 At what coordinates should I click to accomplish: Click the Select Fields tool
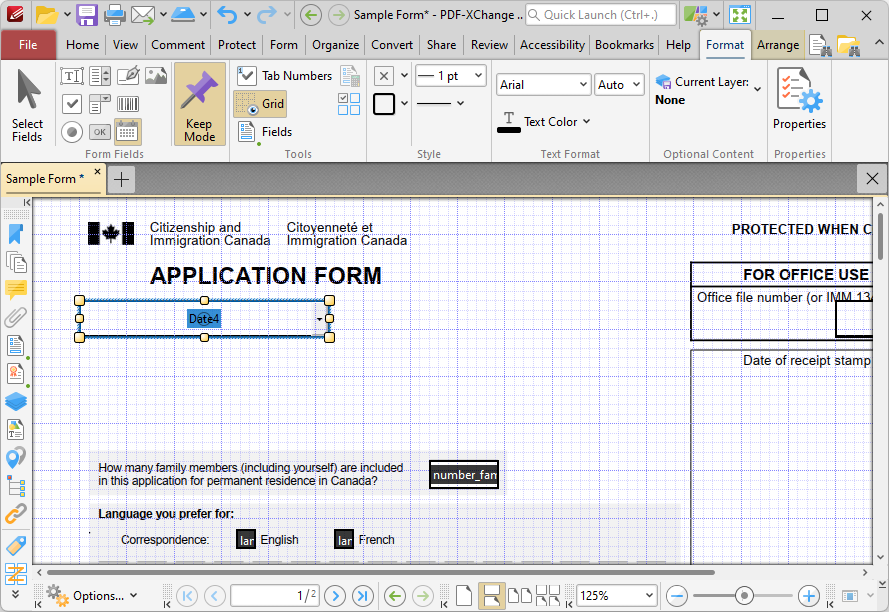click(x=27, y=105)
